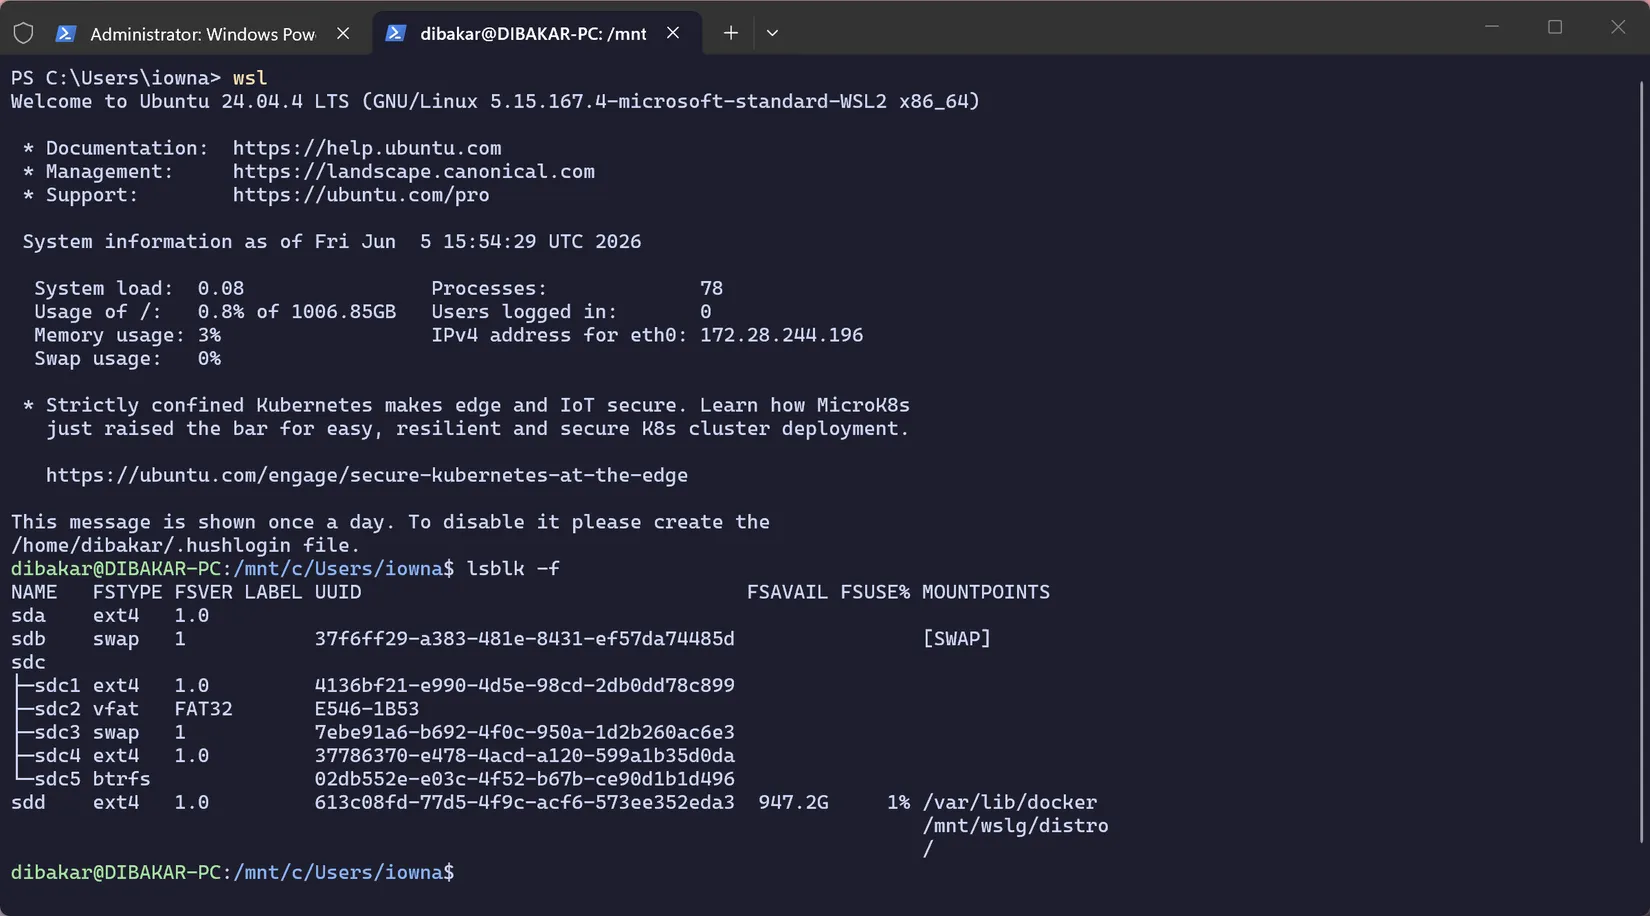Click Processes count 78
1650x916 pixels.
tap(711, 288)
